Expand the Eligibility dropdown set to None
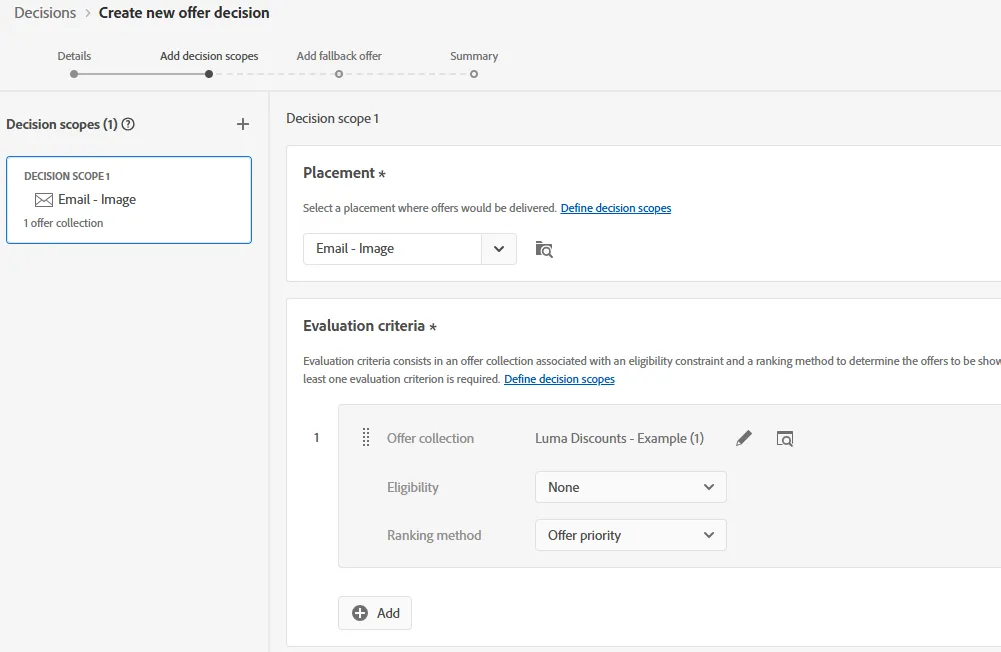 (631, 487)
